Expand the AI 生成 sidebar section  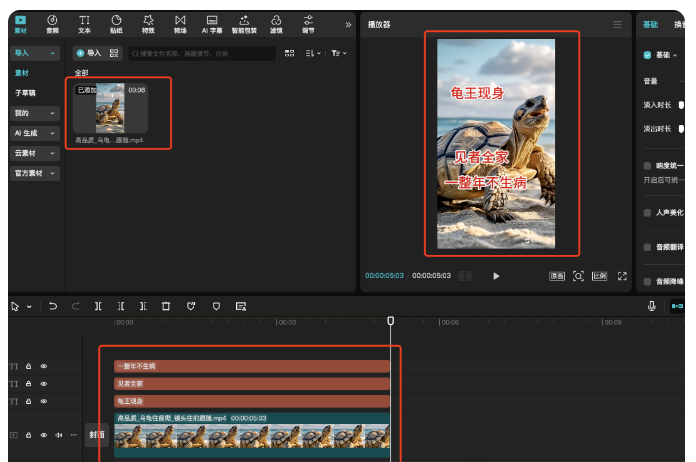click(x=34, y=133)
